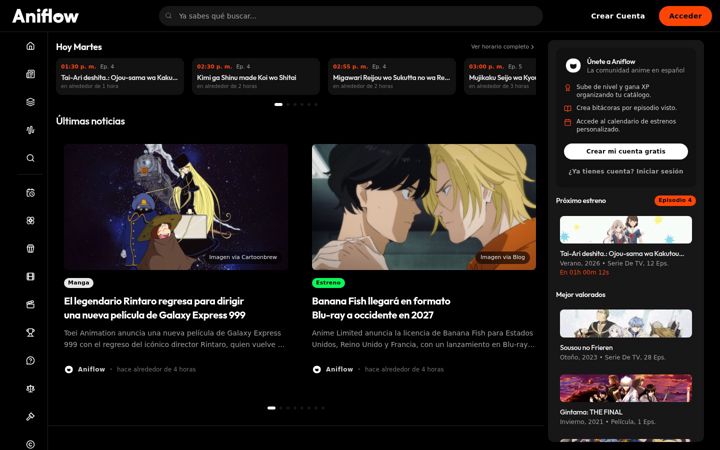The height and width of the screenshot is (450, 720).
Task: Click the green 'Estreno' category tag
Action: click(x=328, y=283)
